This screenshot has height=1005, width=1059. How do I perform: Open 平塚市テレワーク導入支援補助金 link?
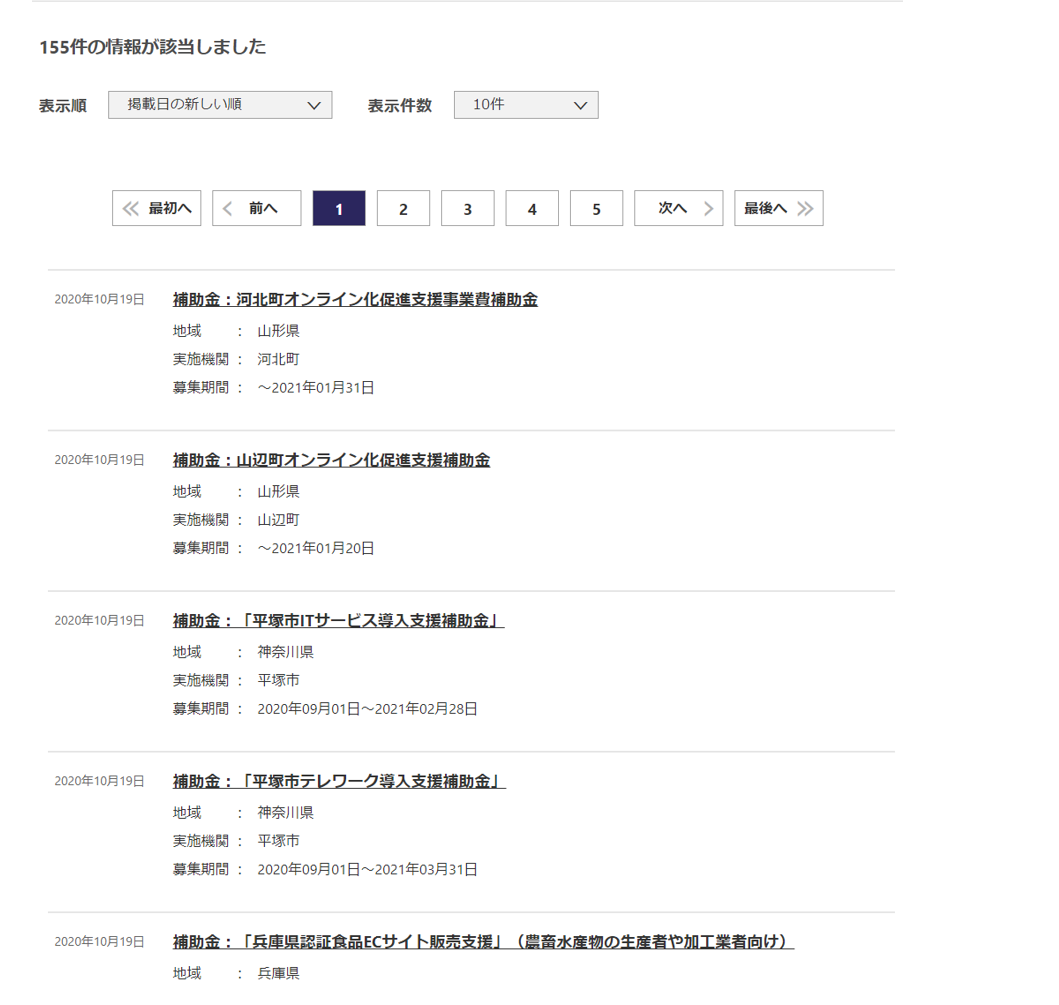point(339,781)
